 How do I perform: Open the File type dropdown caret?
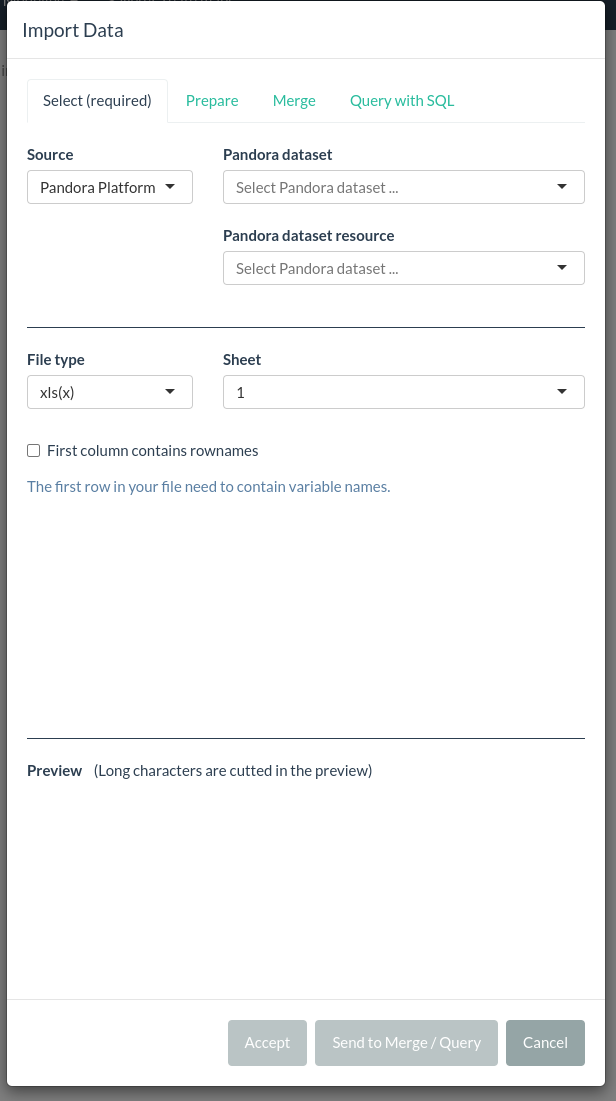170,392
